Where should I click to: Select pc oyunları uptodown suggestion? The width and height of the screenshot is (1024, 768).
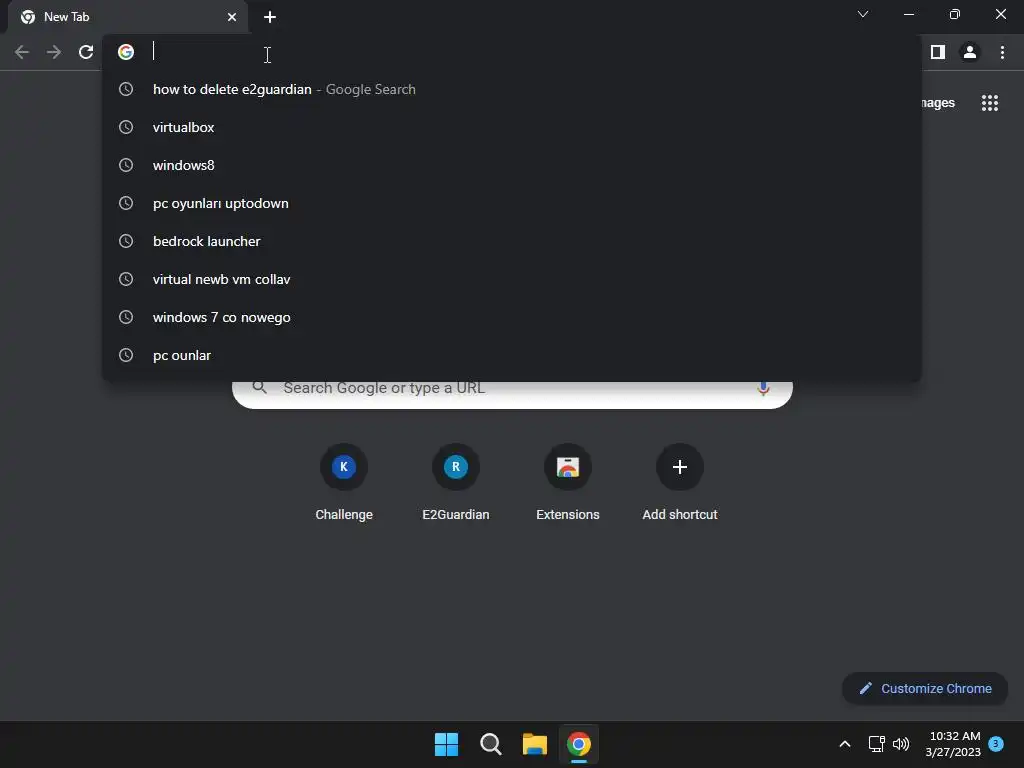pos(512,203)
